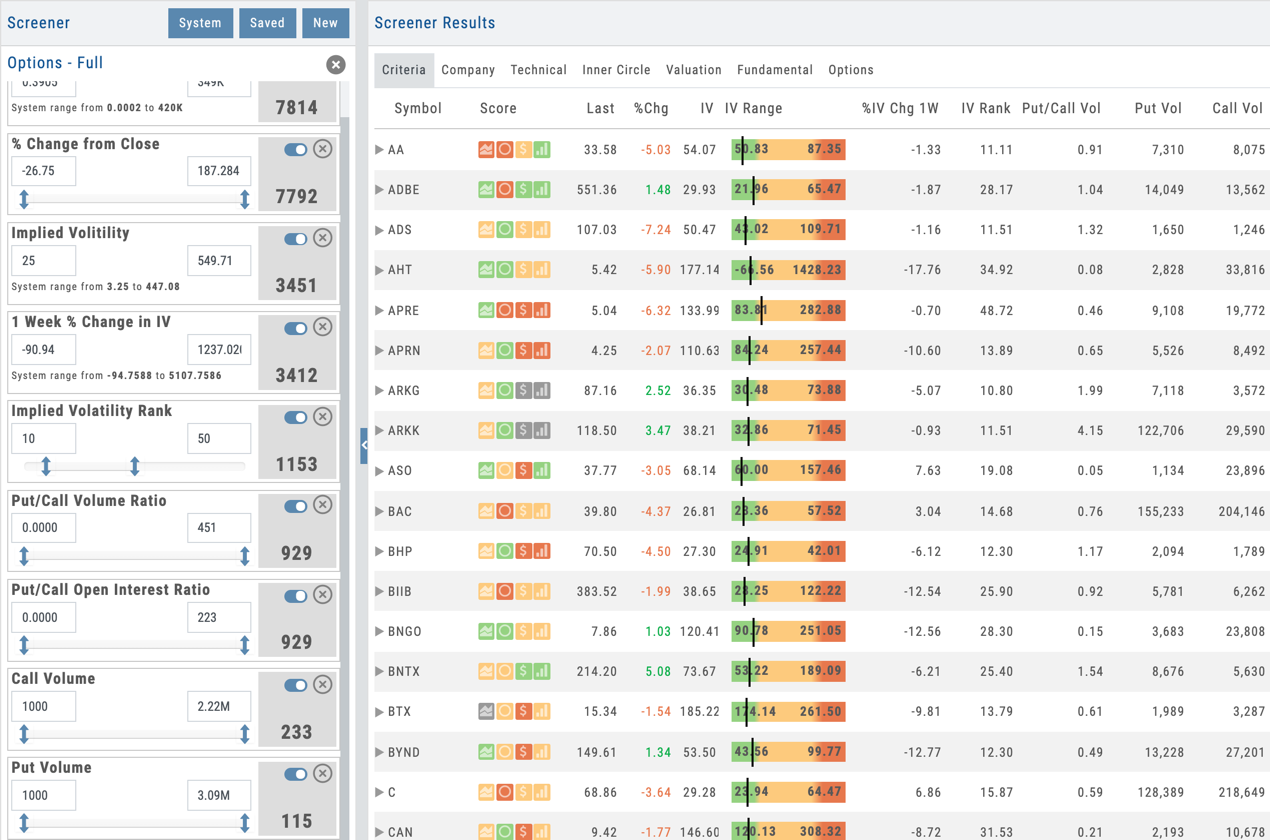Click the bar chart score icon for AHT
Image resolution: width=1270 pixels, height=840 pixels.
click(x=542, y=270)
